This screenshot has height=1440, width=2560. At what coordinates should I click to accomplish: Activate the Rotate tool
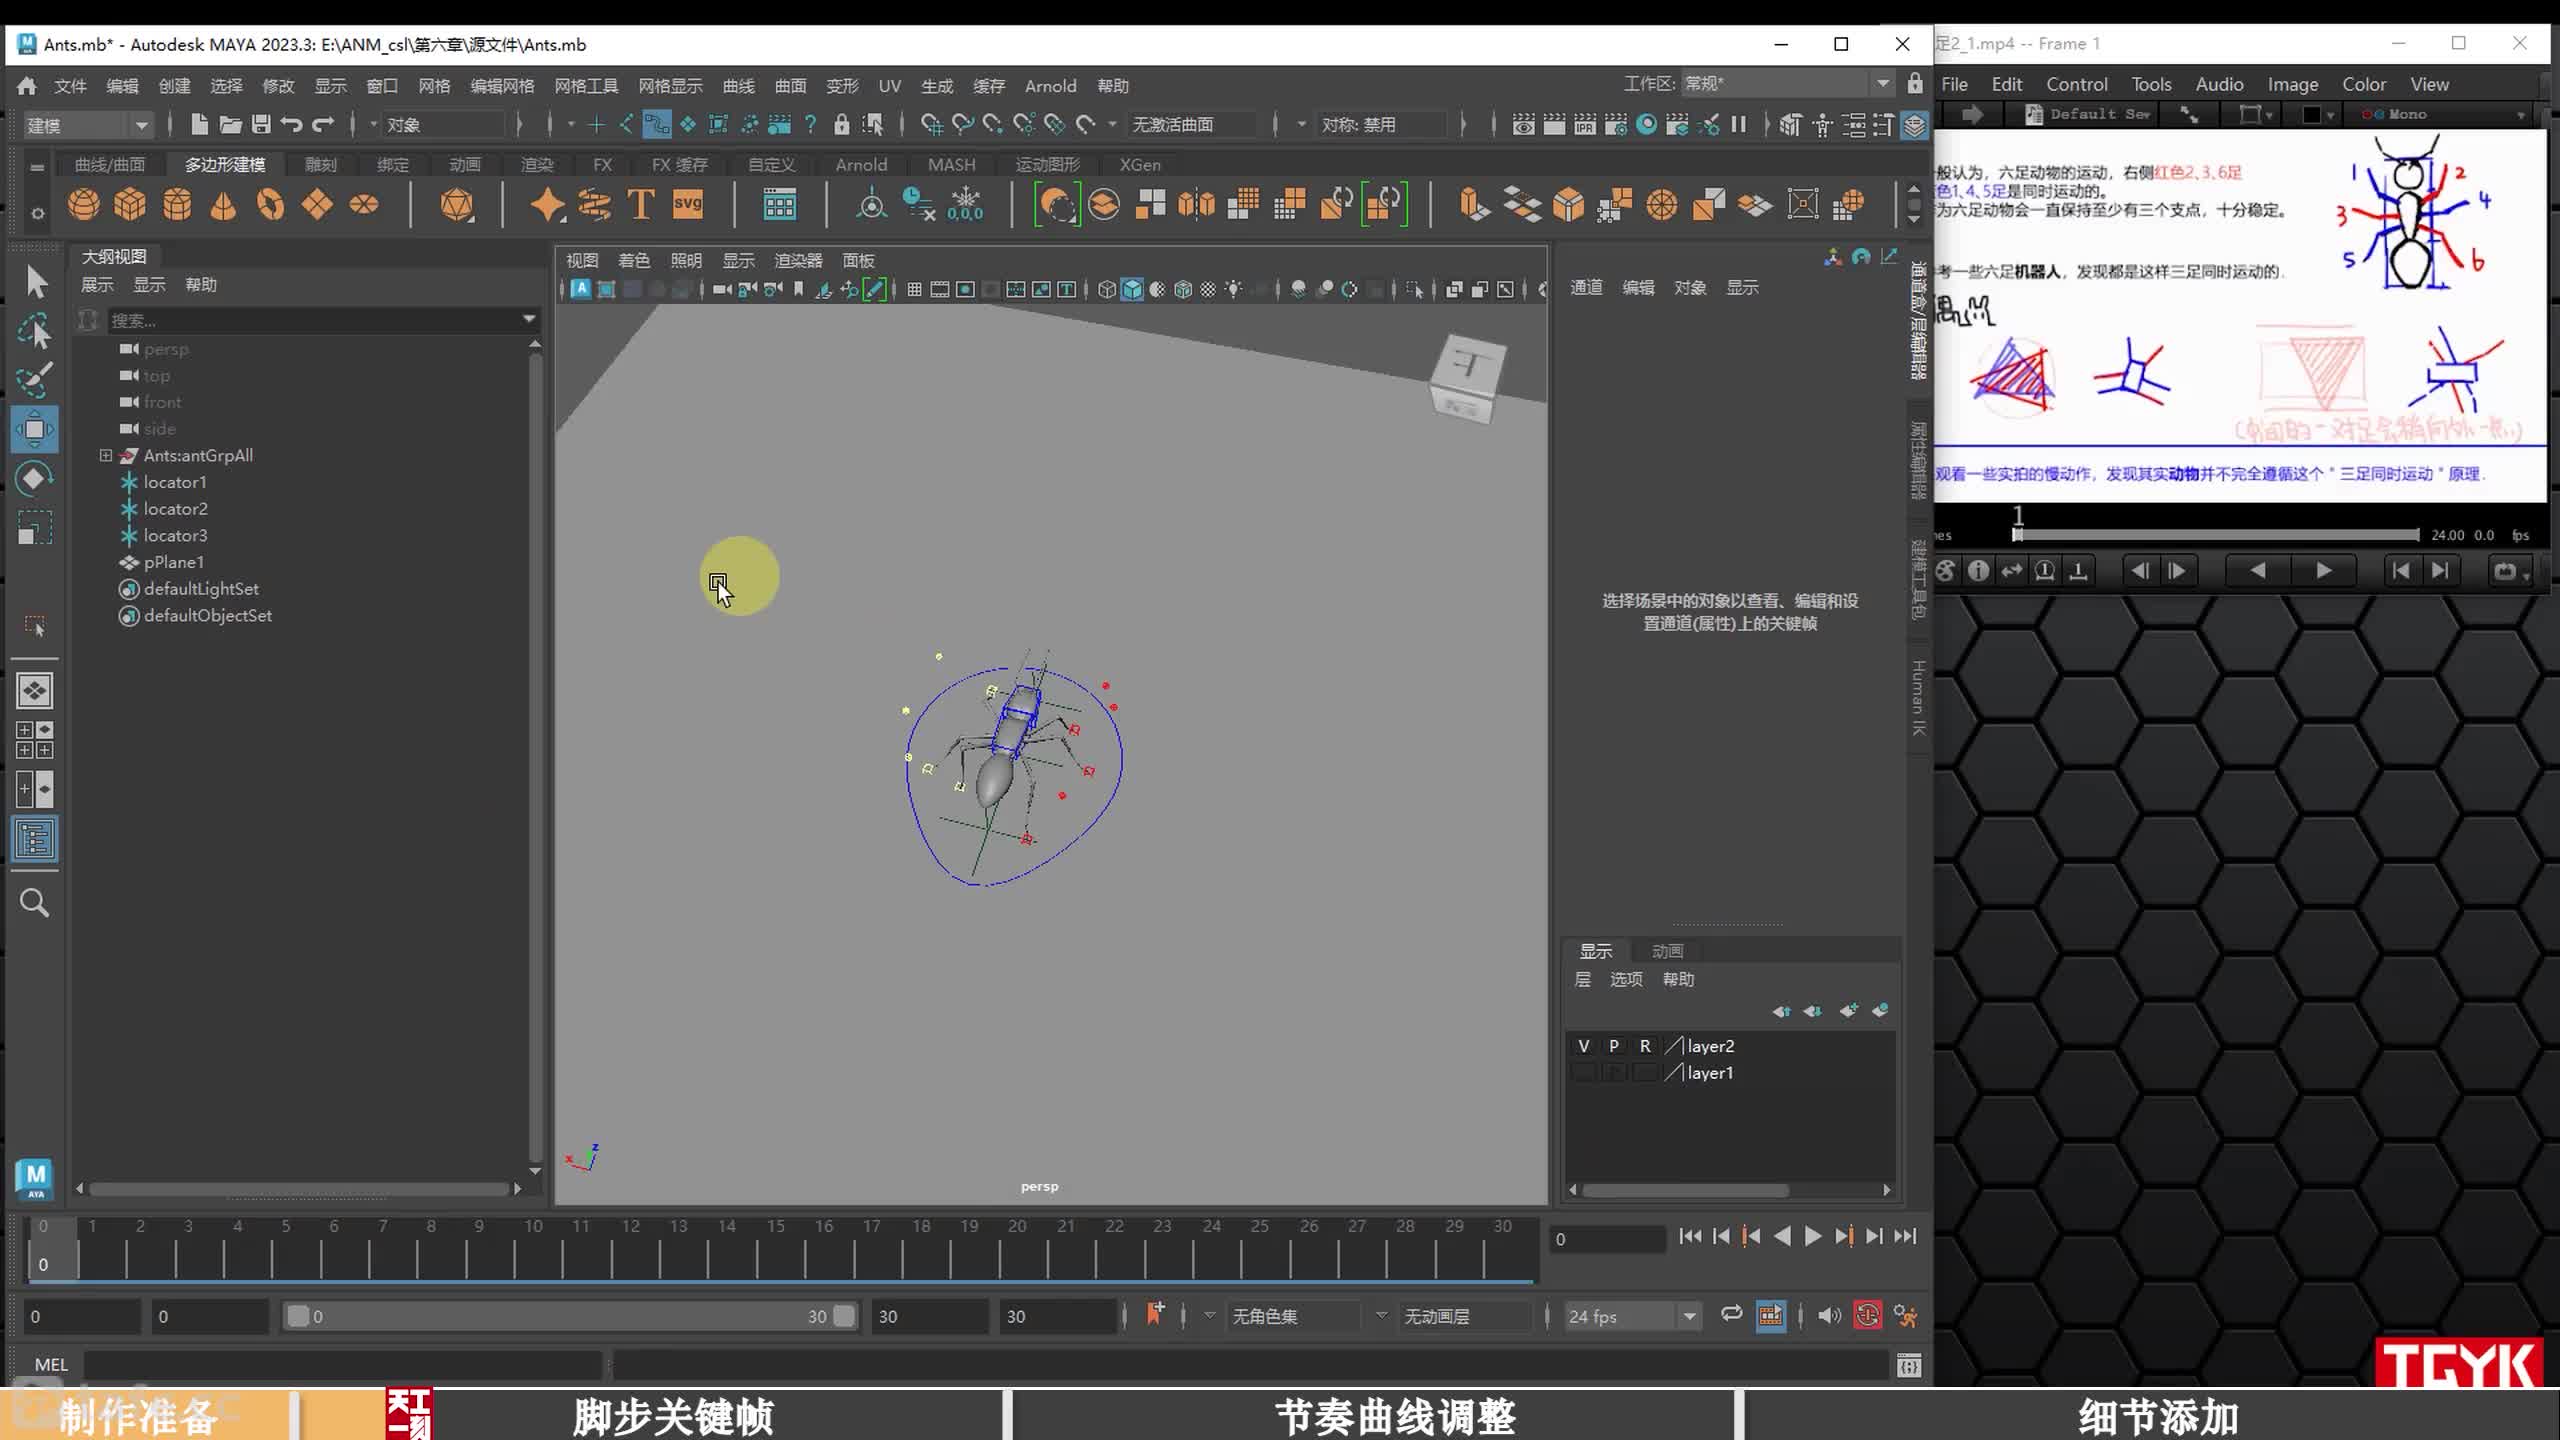coord(35,479)
